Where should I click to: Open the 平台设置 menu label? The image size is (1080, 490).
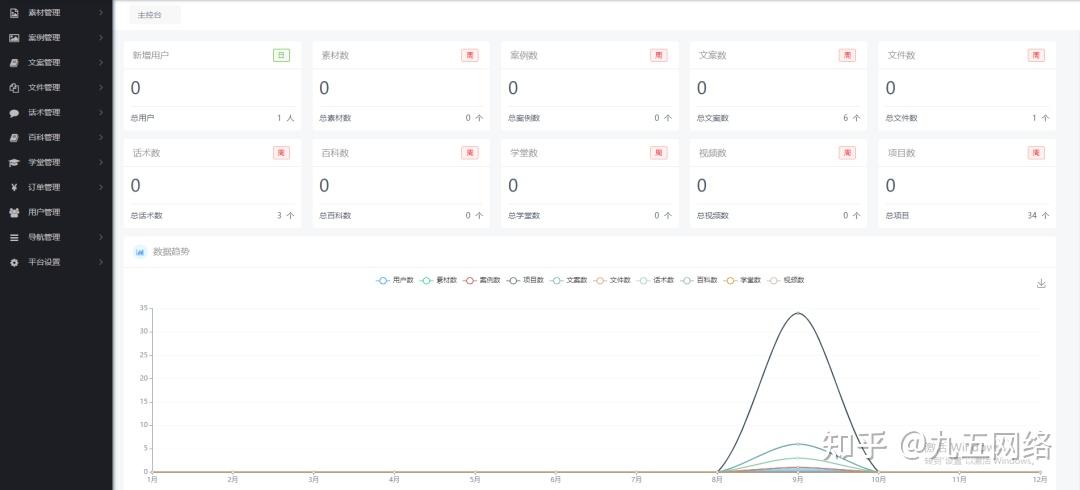coord(44,262)
